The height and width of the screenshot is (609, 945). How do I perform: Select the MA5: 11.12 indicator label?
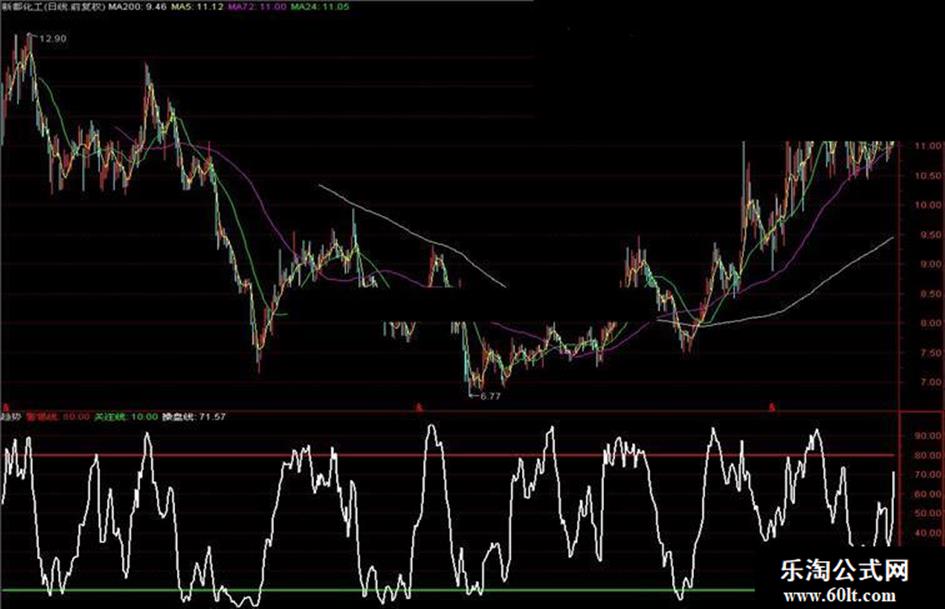pos(196,7)
